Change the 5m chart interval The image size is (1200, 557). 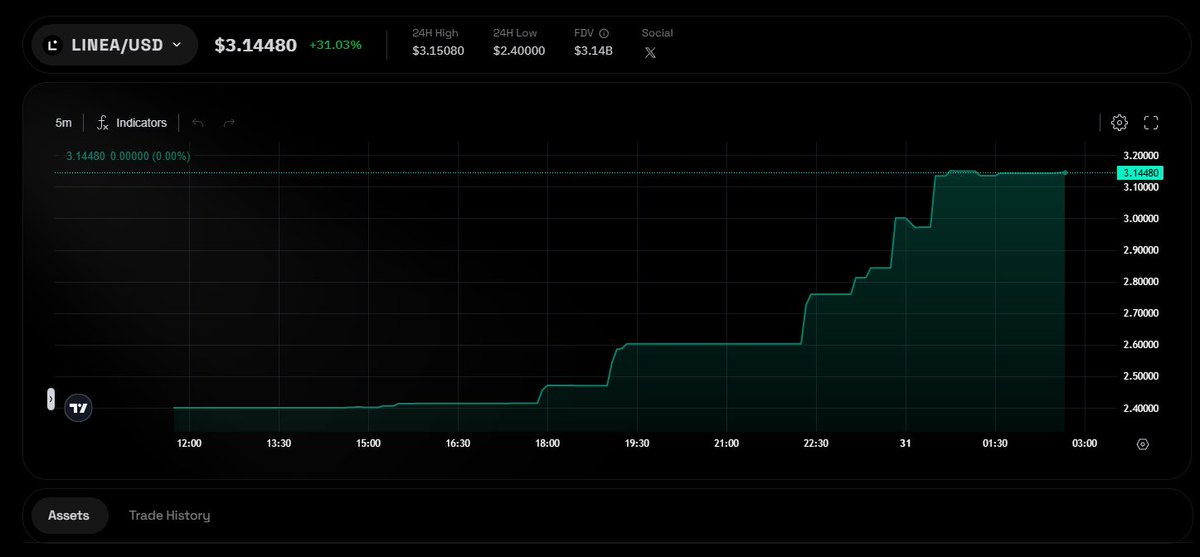click(x=63, y=123)
